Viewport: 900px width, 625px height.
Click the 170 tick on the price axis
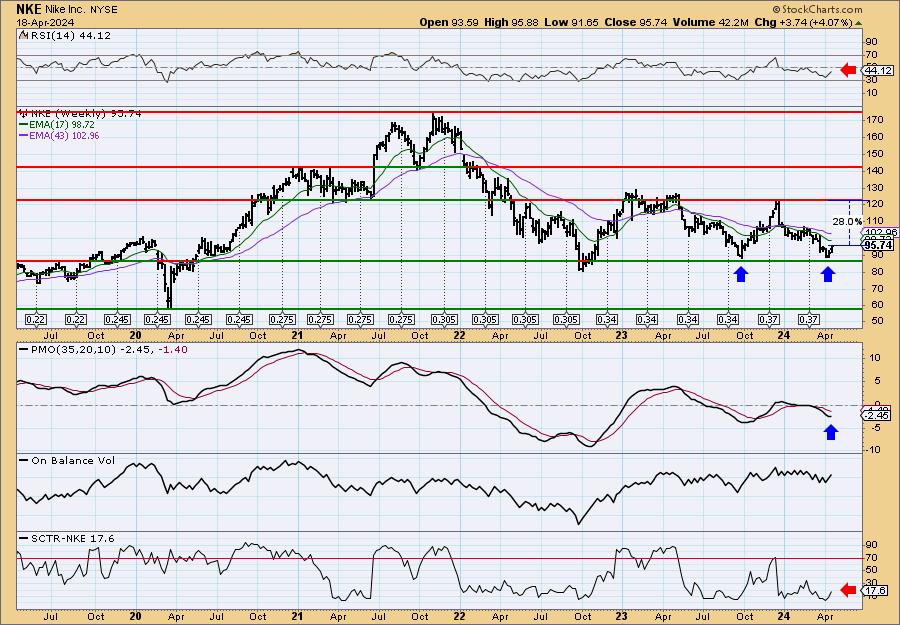tap(875, 120)
